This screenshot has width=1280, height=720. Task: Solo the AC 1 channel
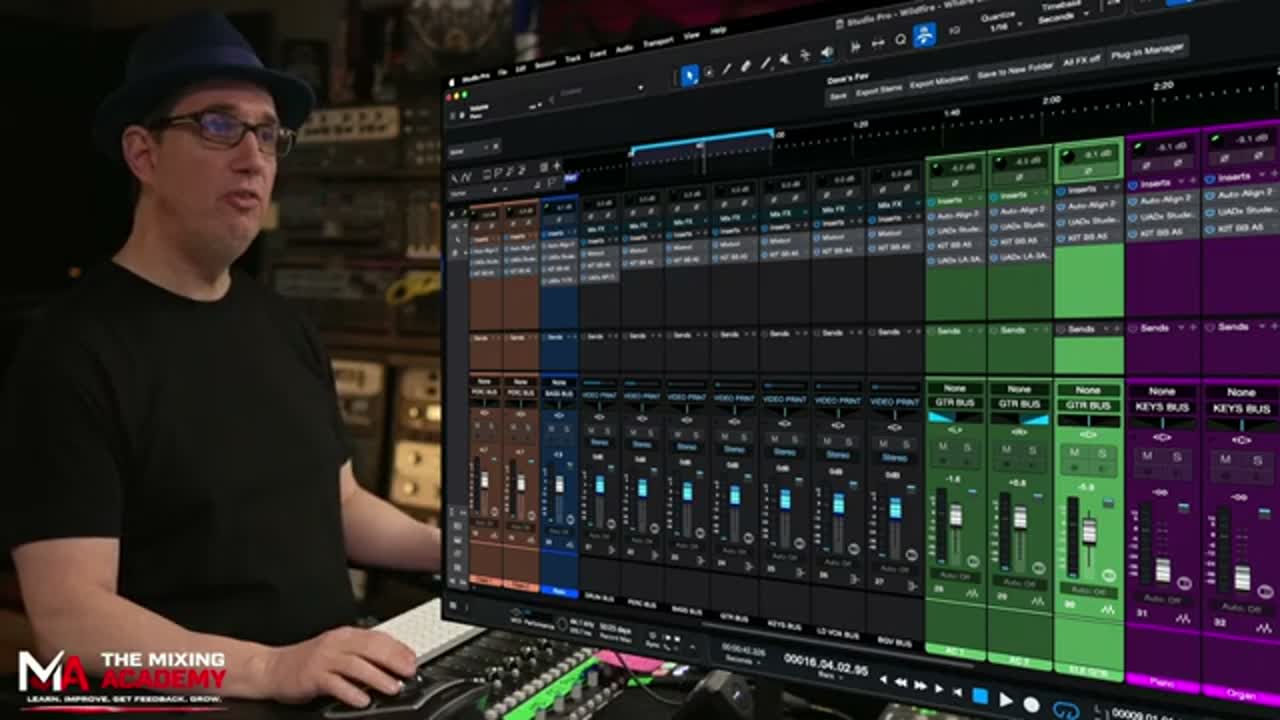click(967, 447)
